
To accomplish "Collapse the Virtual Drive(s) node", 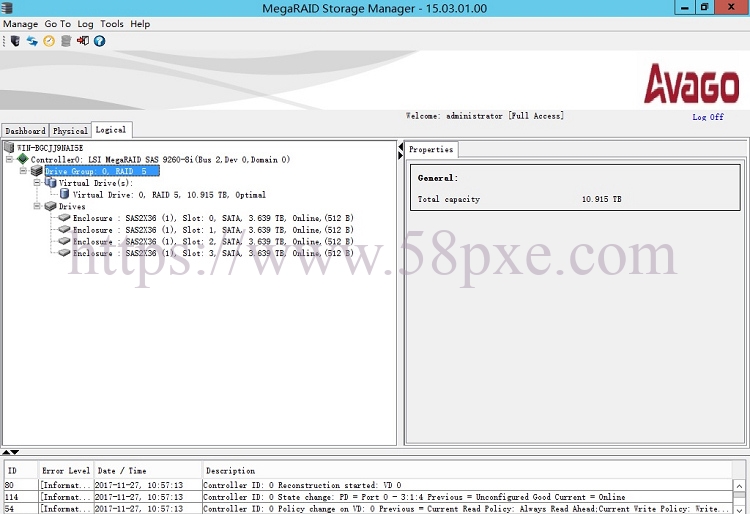I will pos(37,183).
